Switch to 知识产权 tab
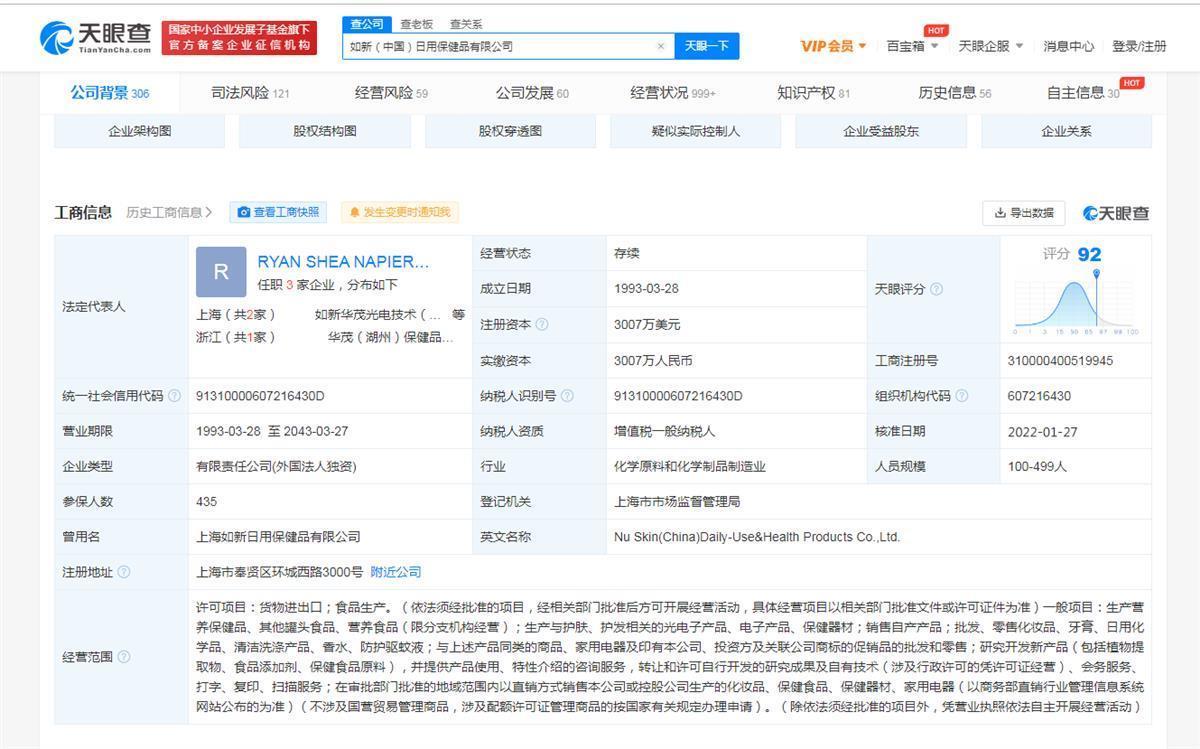1200x749 pixels. 813,93
